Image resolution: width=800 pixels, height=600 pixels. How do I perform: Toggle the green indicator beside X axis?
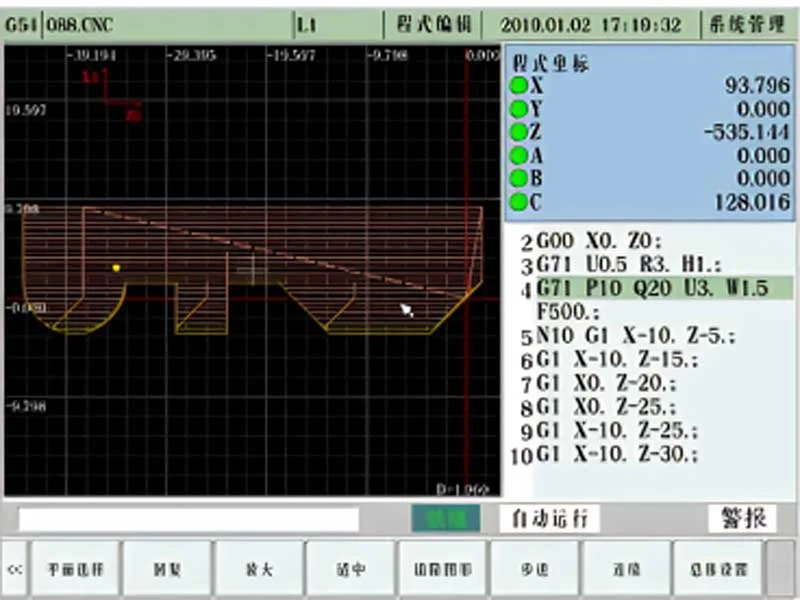pos(519,86)
